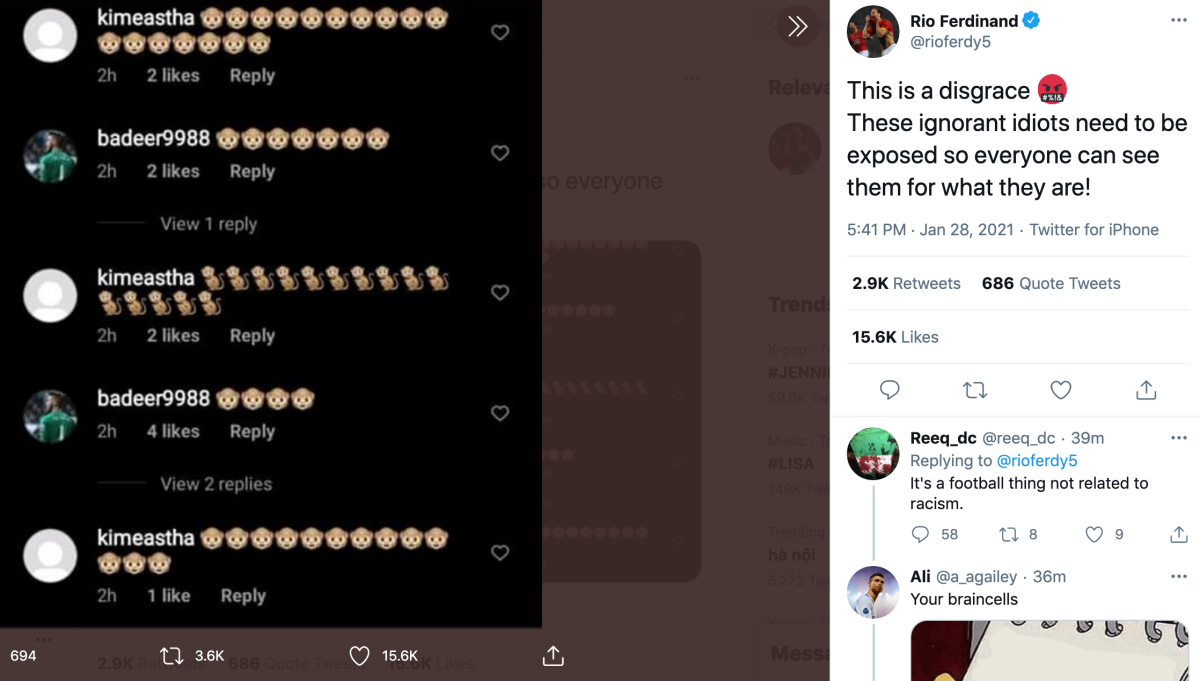The width and height of the screenshot is (1200, 681).
Task: Open the 686 Quote Tweets list
Action: (x=1051, y=284)
